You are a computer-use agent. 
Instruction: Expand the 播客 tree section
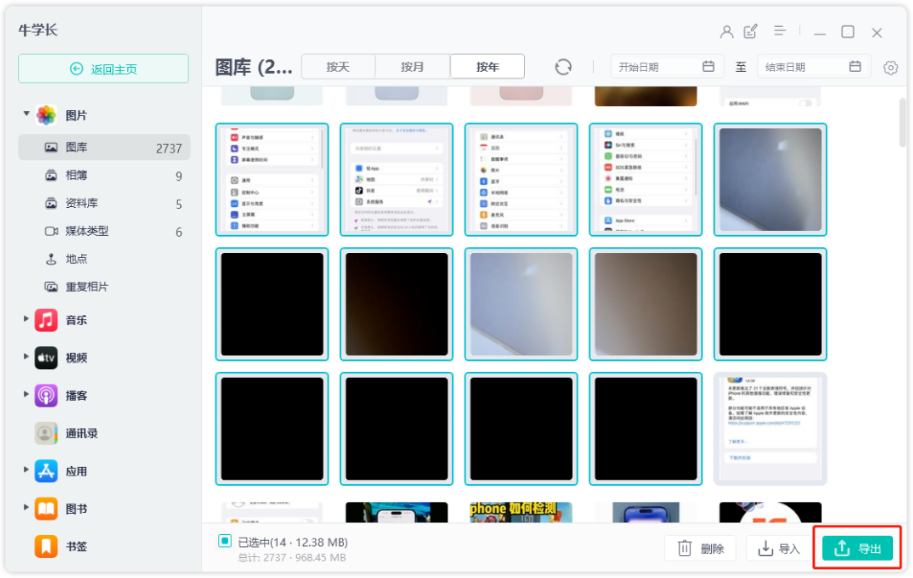click(26, 394)
